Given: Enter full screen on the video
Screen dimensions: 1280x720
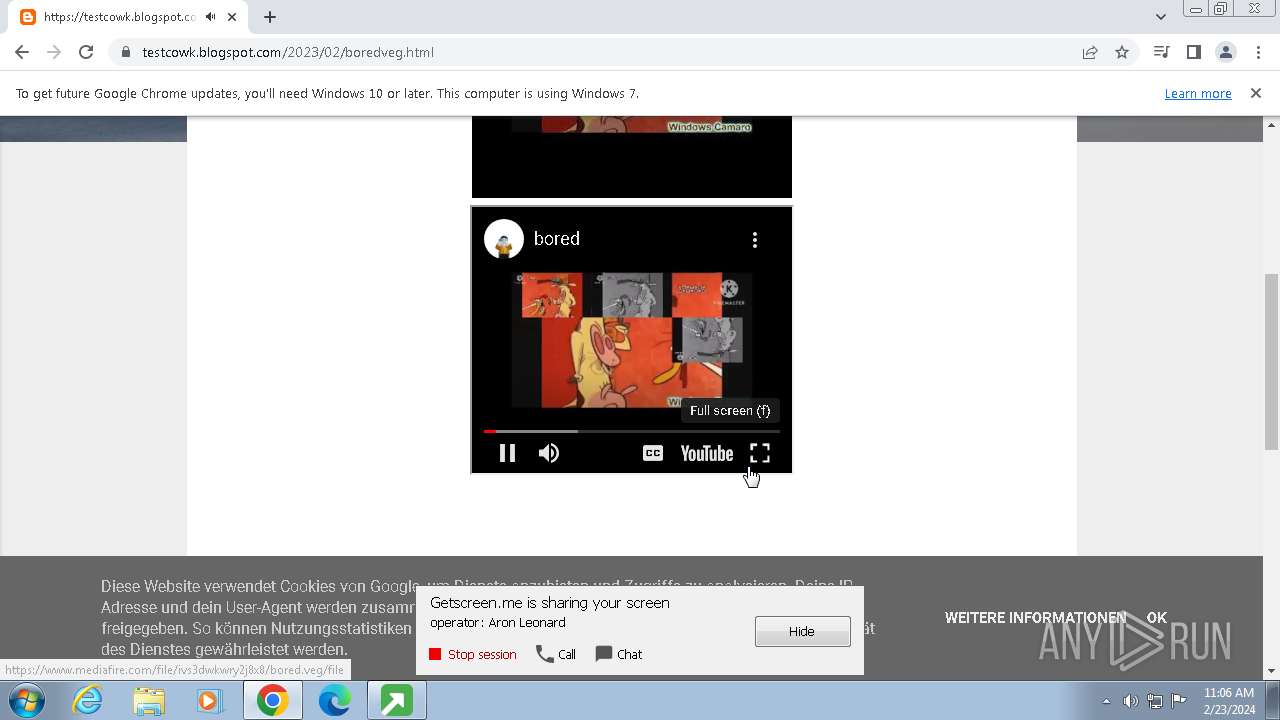Looking at the screenshot, I should tap(760, 453).
